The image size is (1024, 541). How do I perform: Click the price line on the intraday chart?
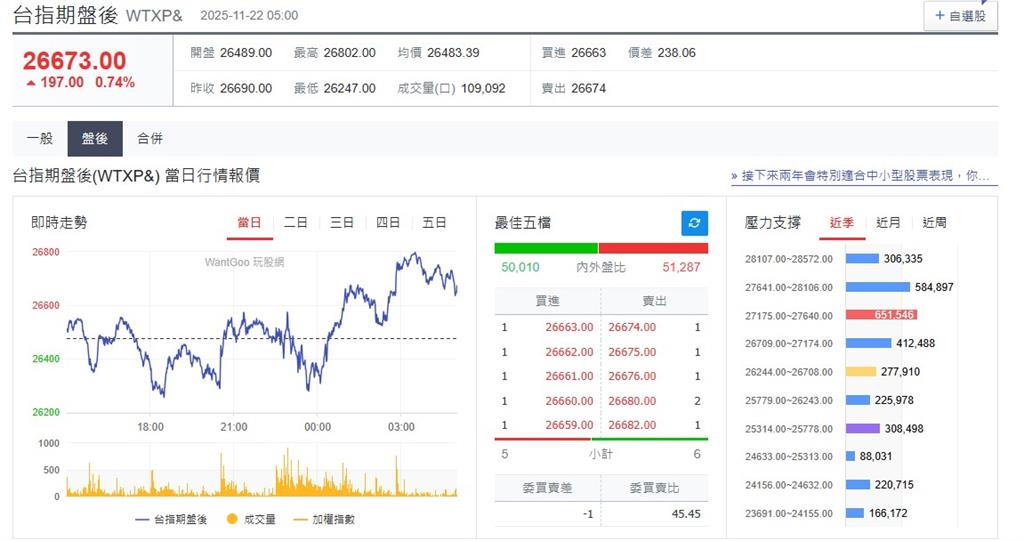coord(261,323)
